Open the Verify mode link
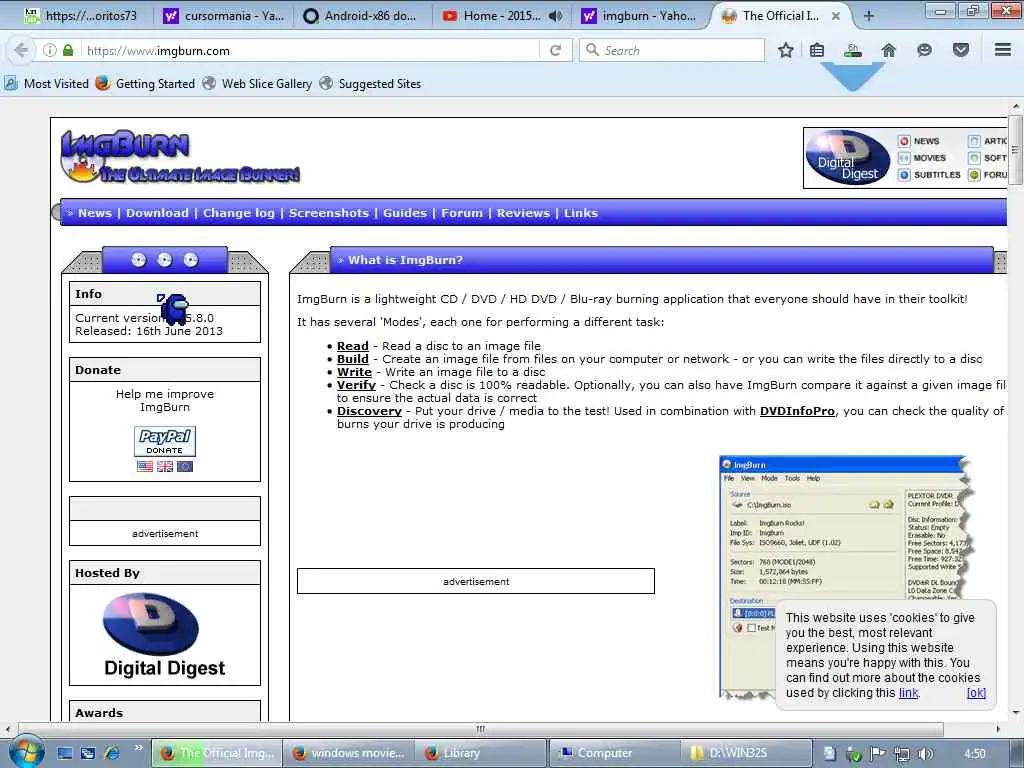The image size is (1024, 768). click(357, 385)
